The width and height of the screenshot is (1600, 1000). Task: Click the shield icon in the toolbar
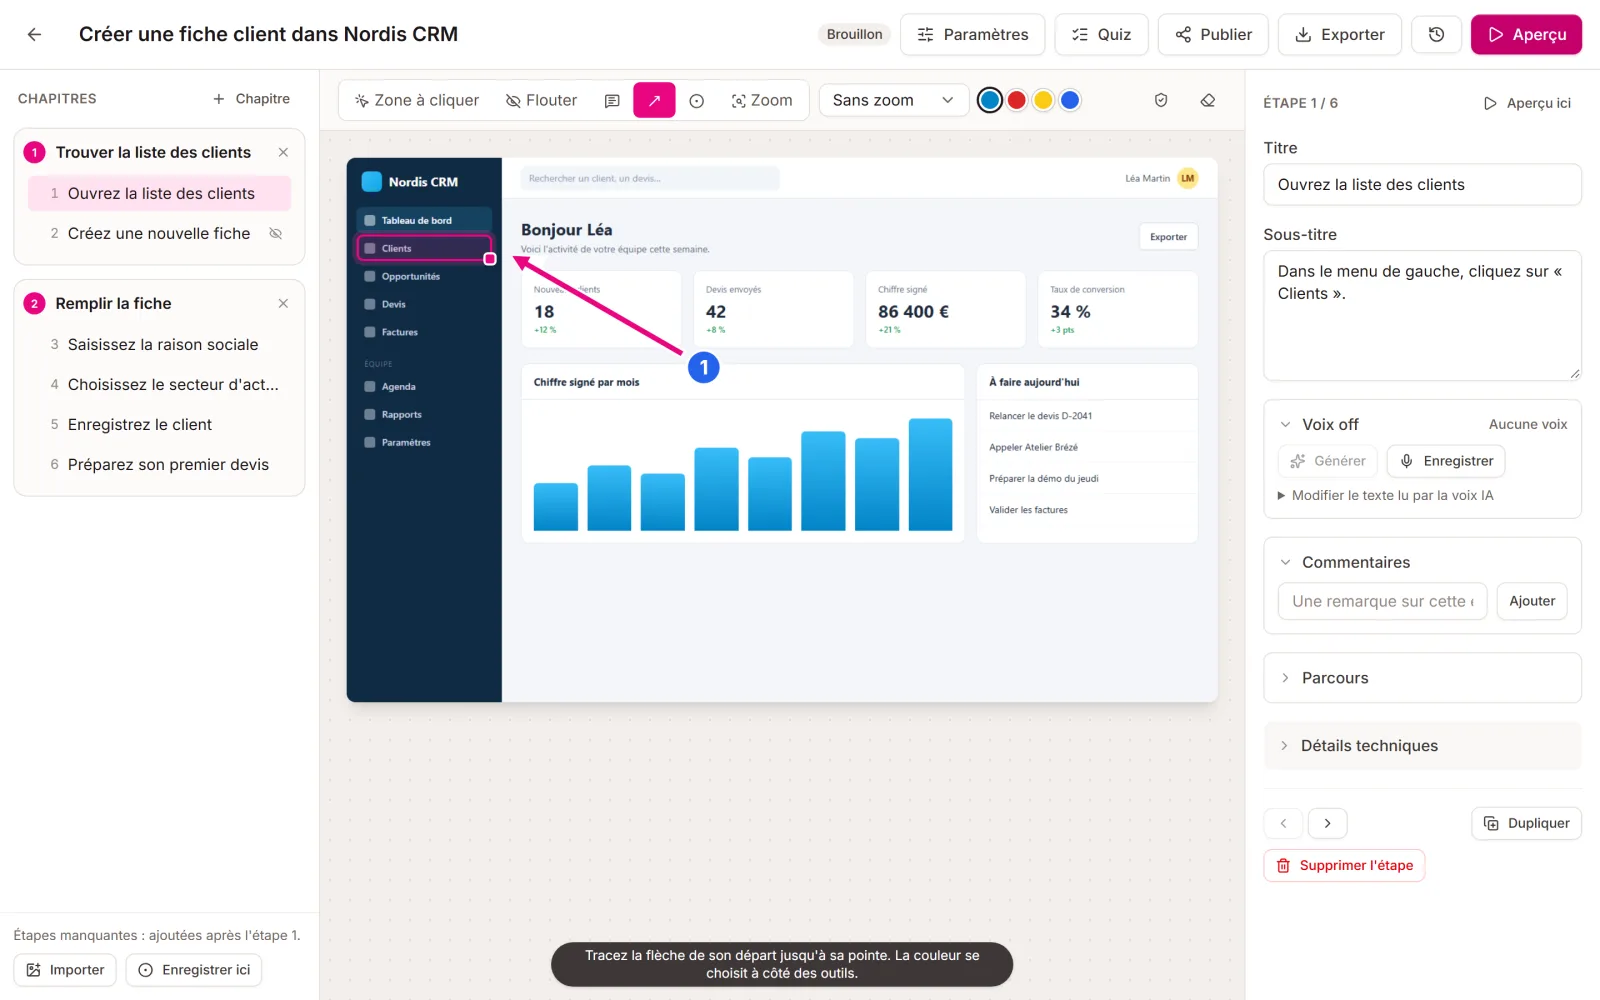1161,100
